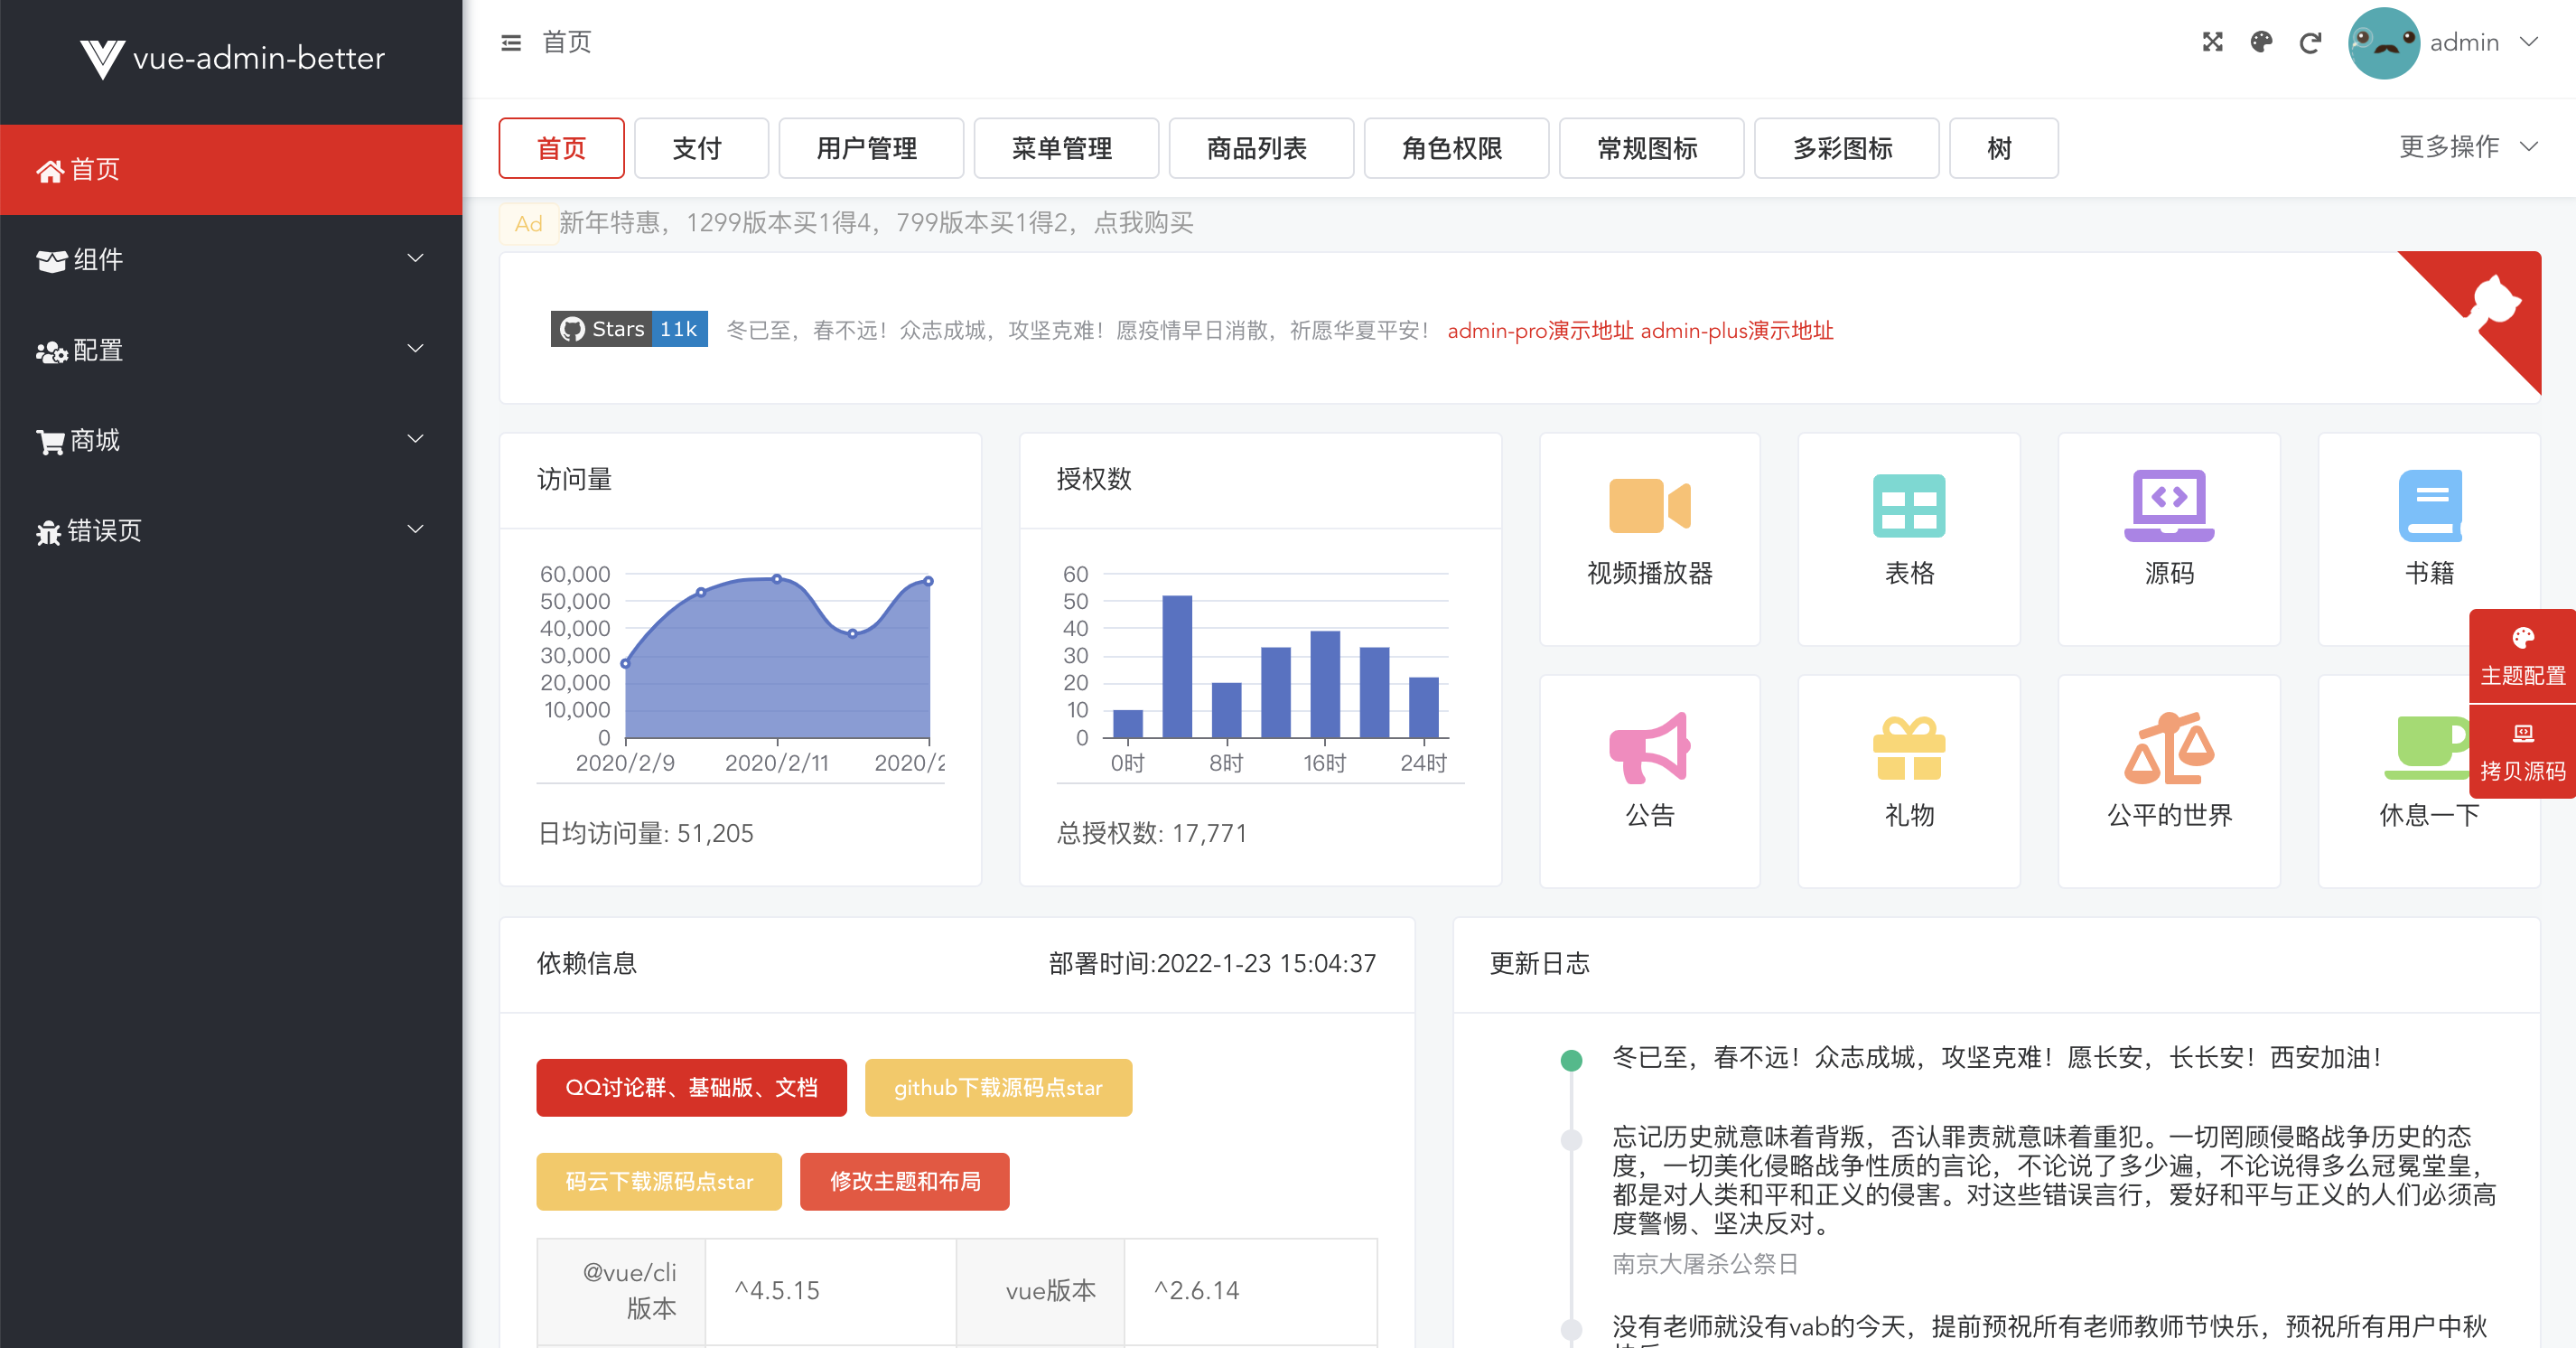Click the 首页 breadcrumb in header
This screenshot has height=1348, width=2576.
(x=566, y=42)
